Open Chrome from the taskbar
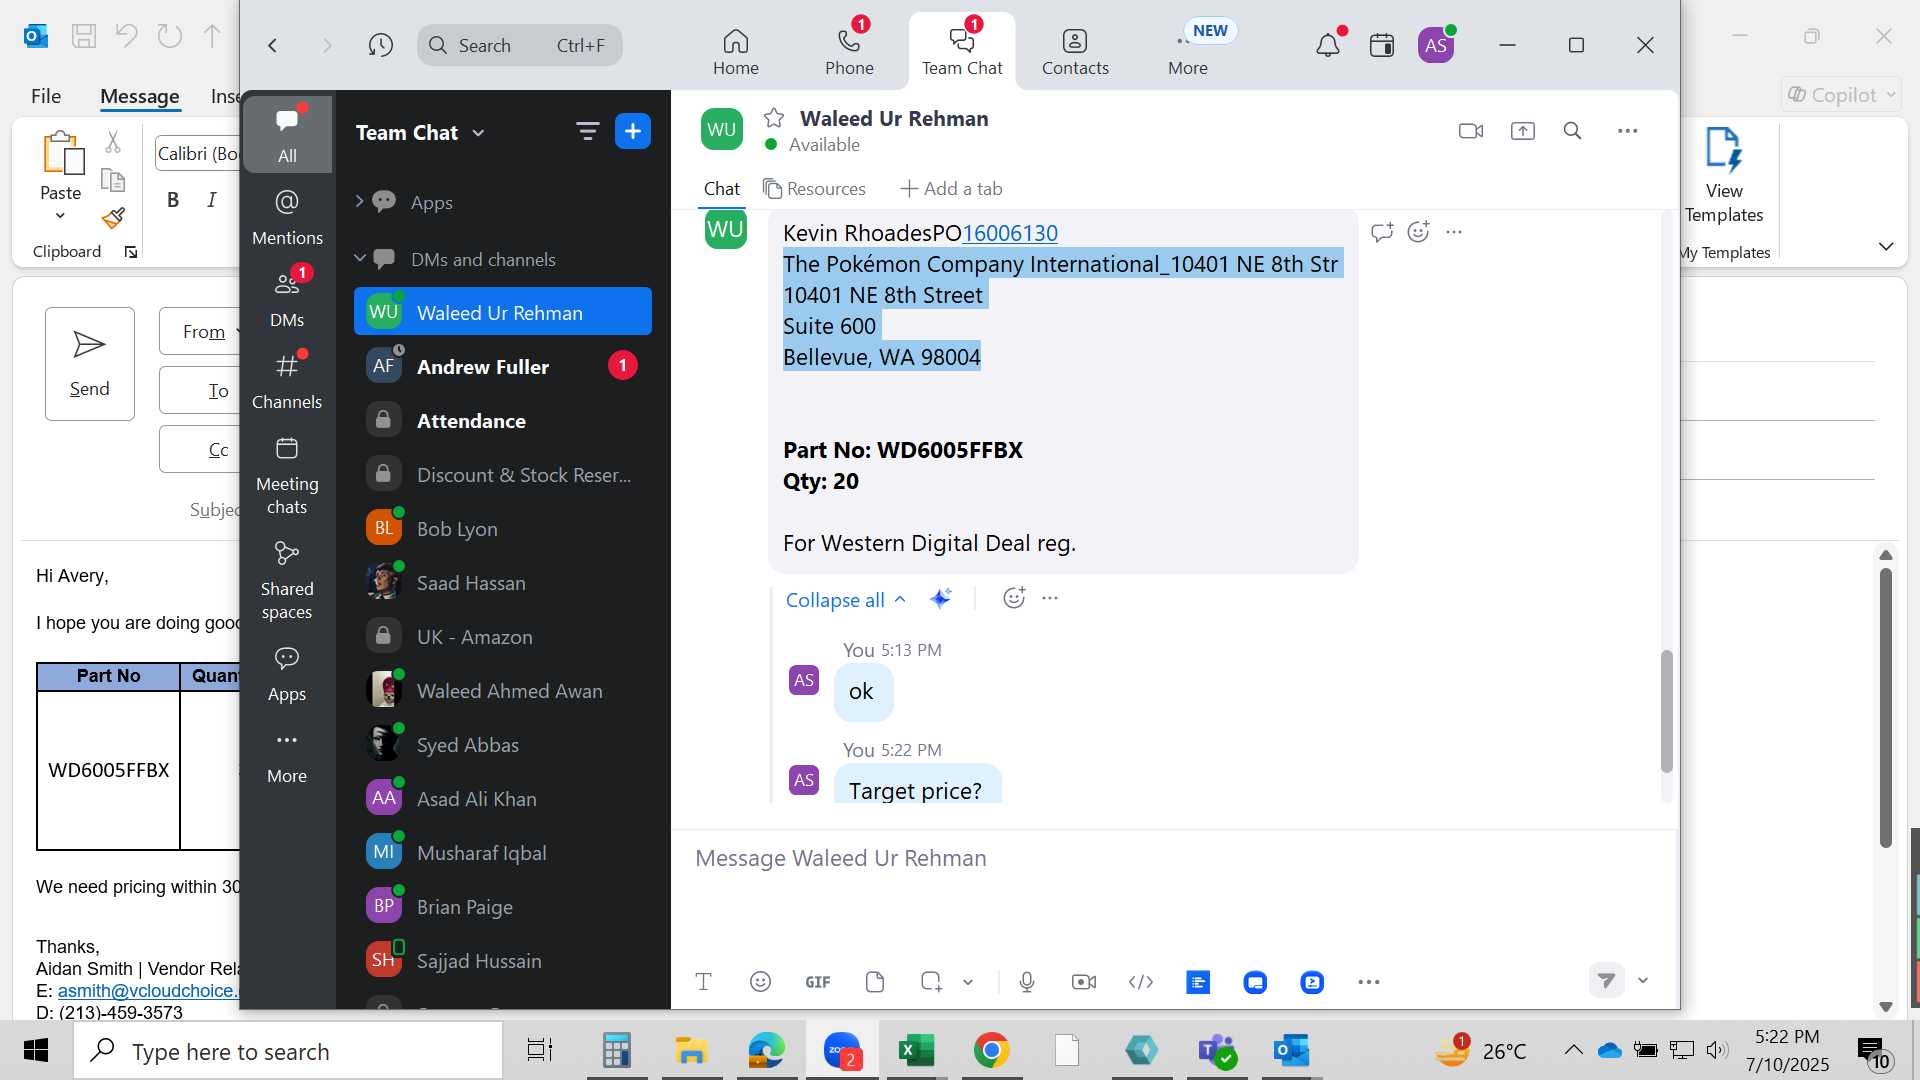 coord(991,1051)
